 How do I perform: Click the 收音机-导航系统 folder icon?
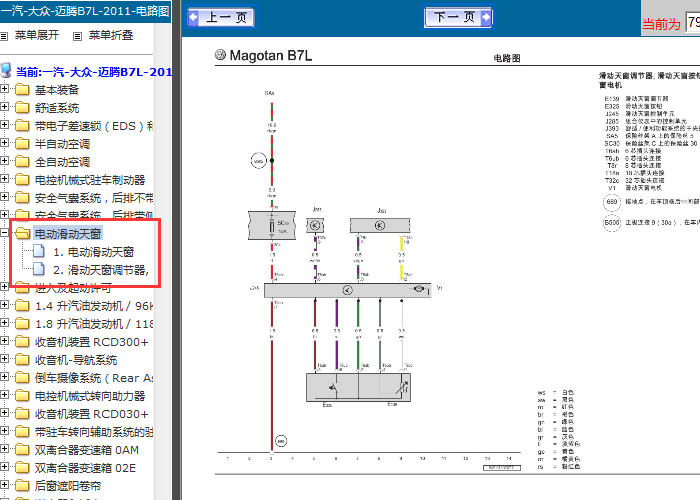[x=22, y=359]
